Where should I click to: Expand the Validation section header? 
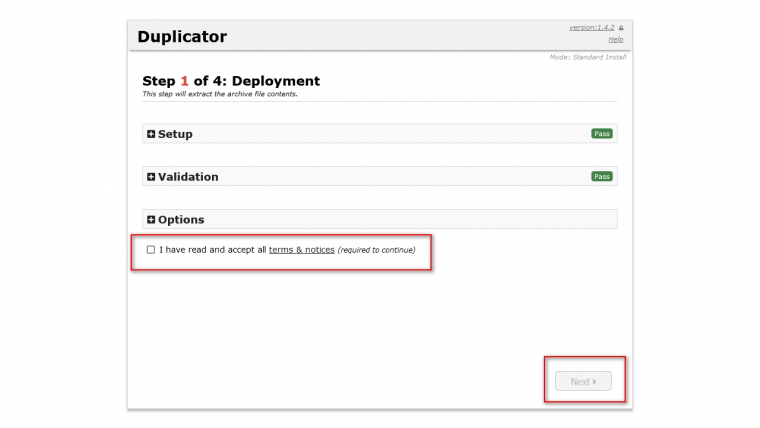188,177
